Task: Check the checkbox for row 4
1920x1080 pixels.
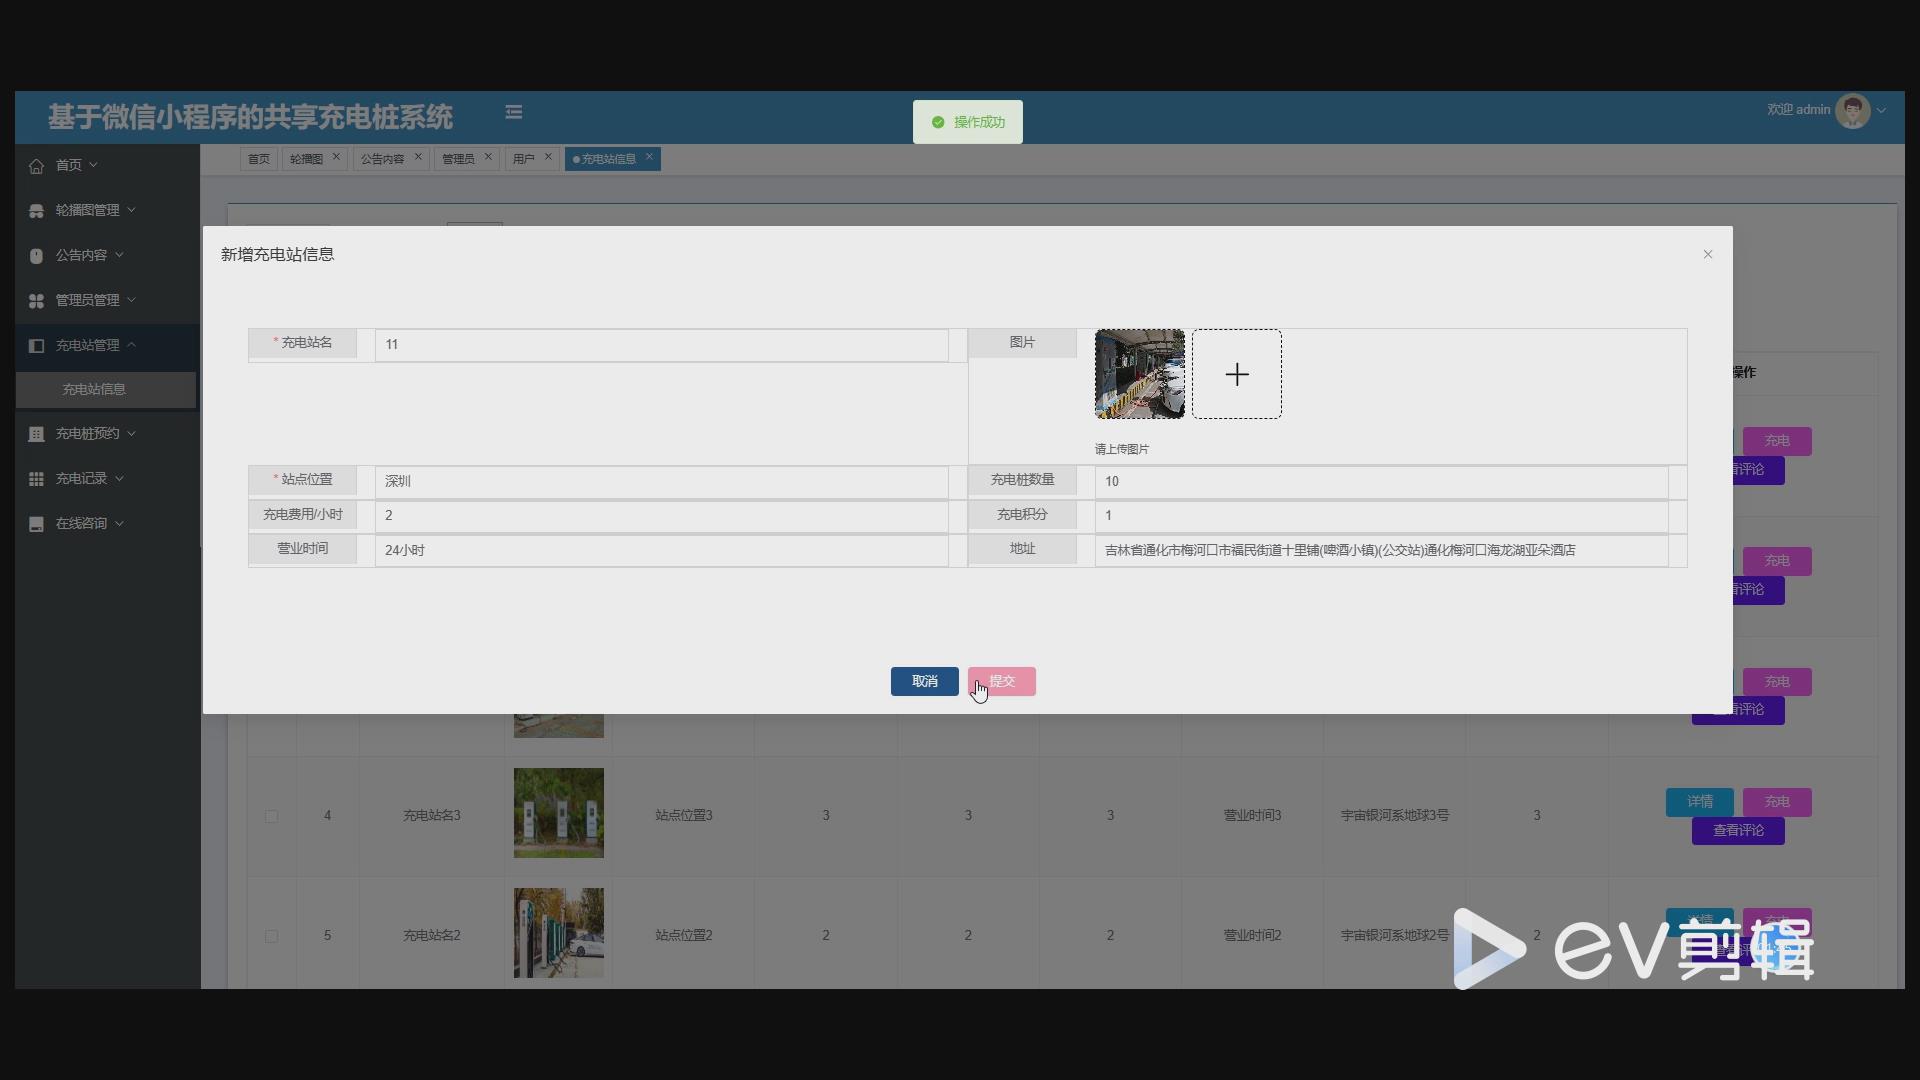Action: [x=272, y=816]
